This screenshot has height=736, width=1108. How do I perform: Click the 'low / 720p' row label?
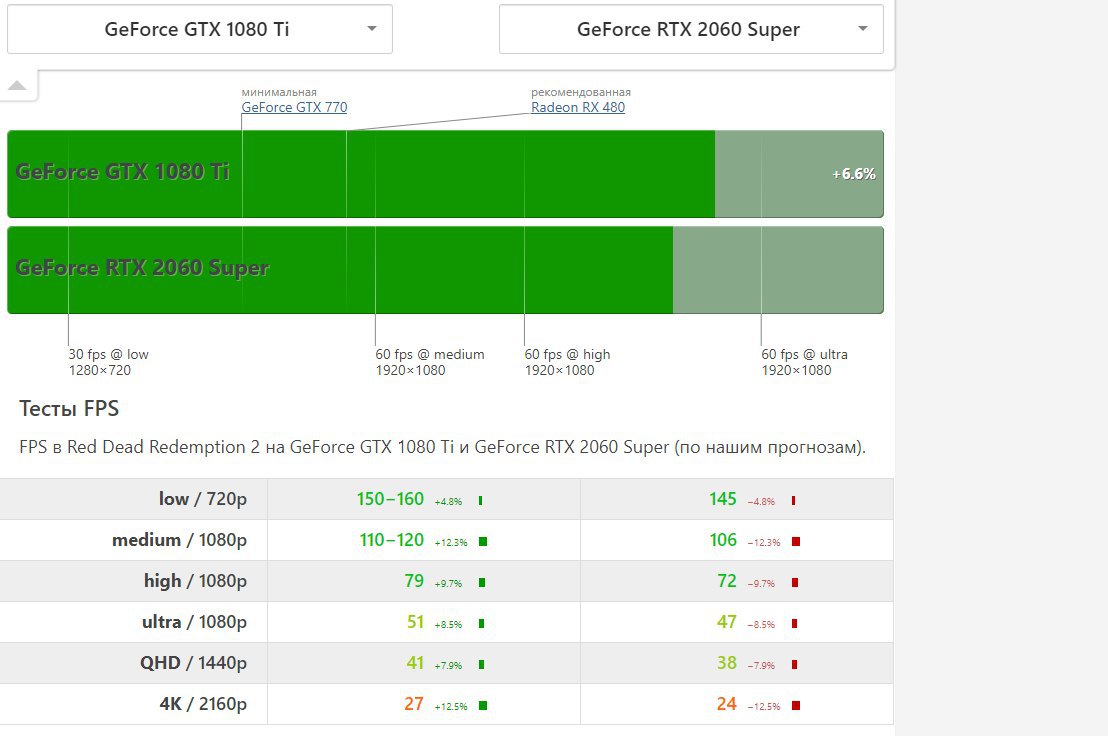coord(203,499)
